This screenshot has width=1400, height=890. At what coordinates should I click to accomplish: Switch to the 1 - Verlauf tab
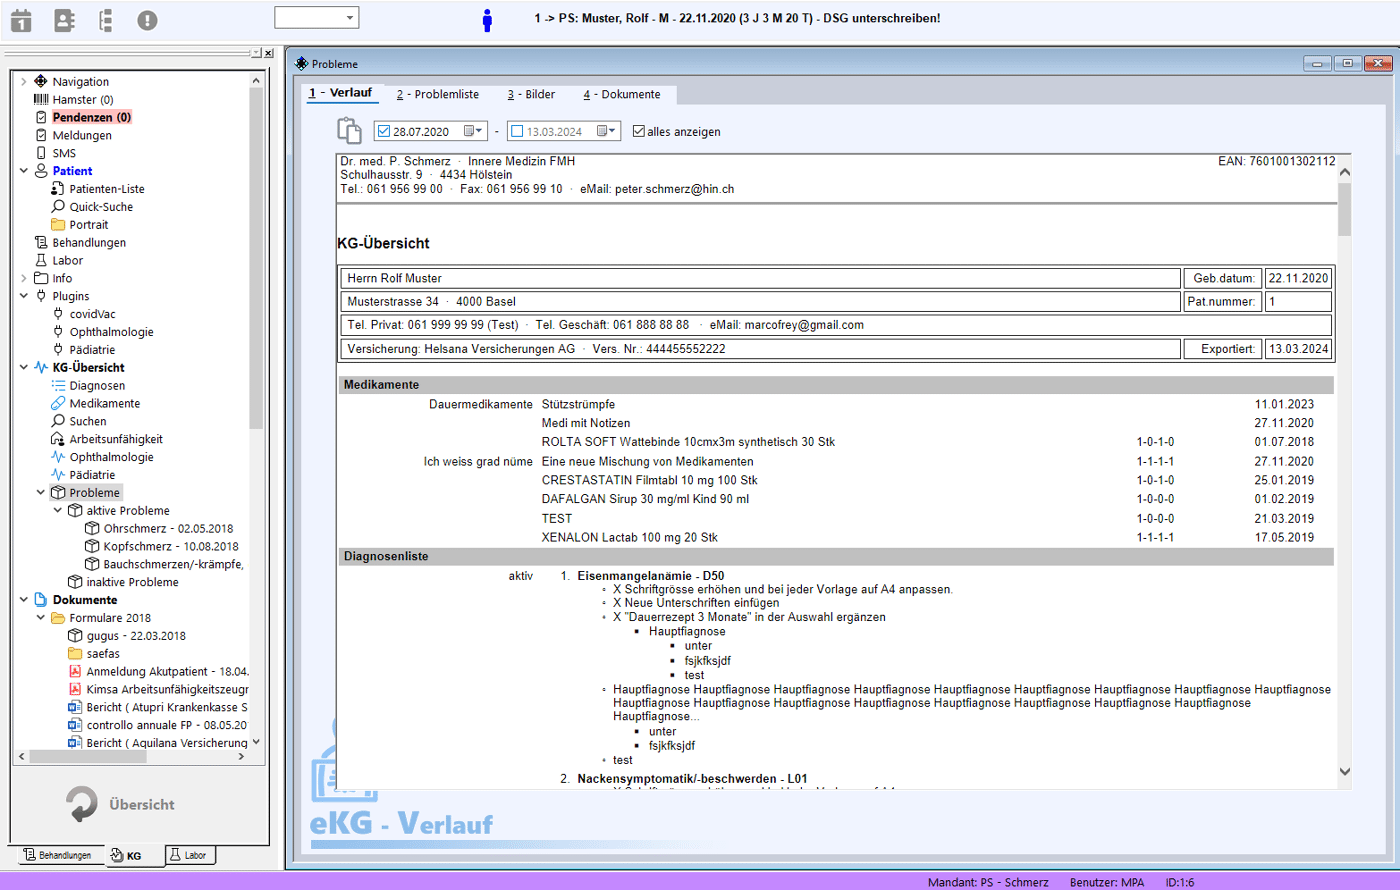[340, 93]
